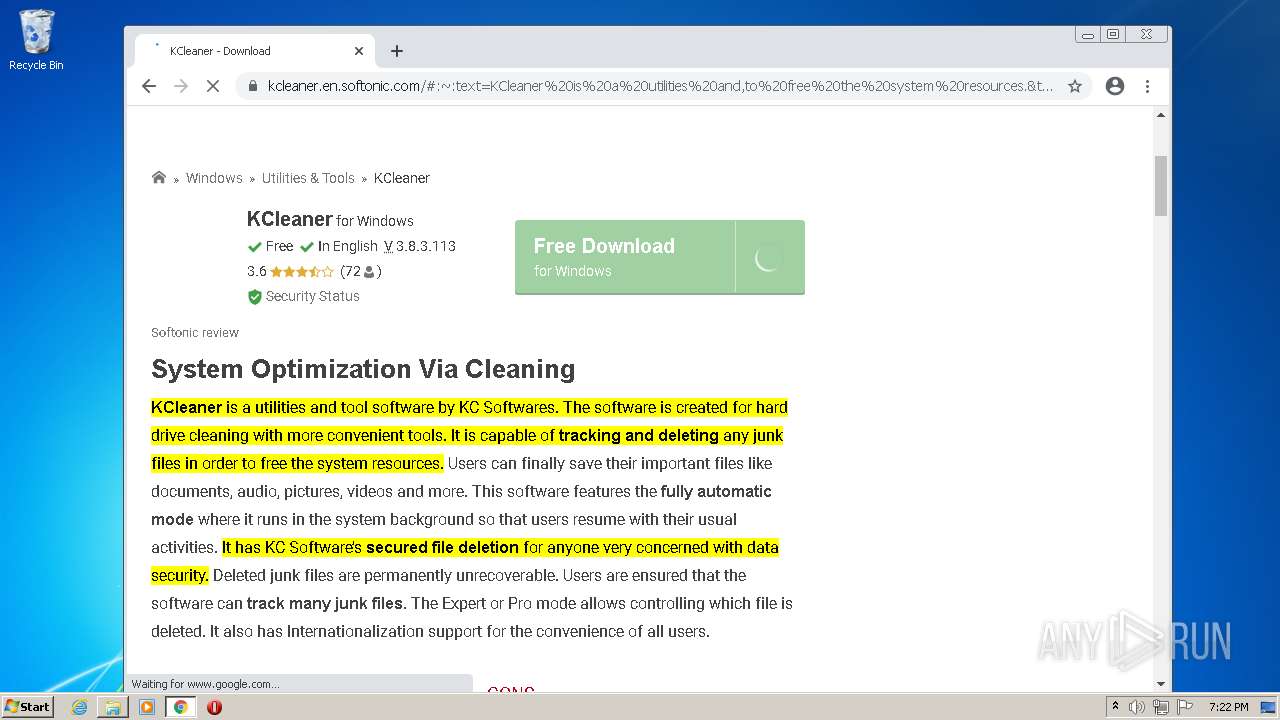Open the media player taskbar icon
The image size is (1280, 720).
[147, 707]
